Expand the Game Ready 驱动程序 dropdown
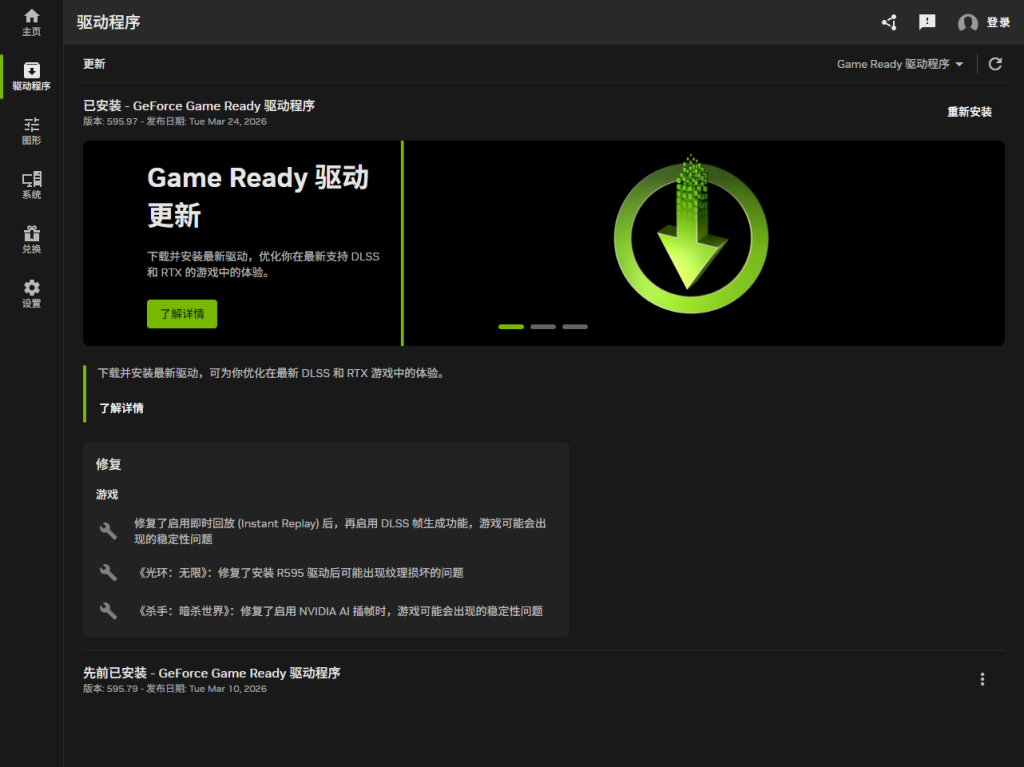 pyautogui.click(x=900, y=64)
